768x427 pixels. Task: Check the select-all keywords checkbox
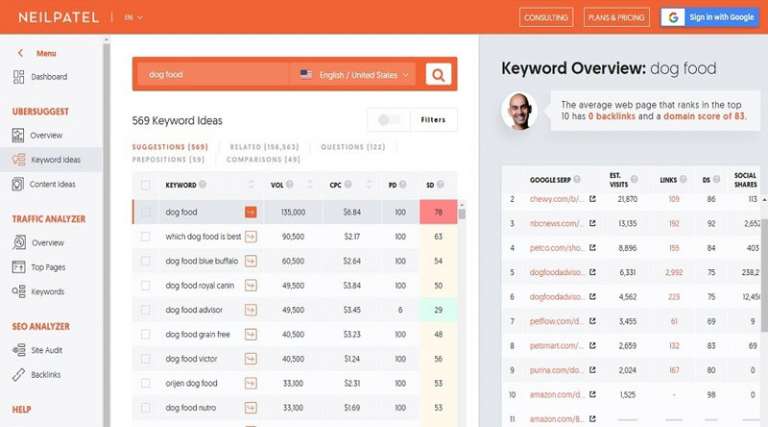coord(145,185)
